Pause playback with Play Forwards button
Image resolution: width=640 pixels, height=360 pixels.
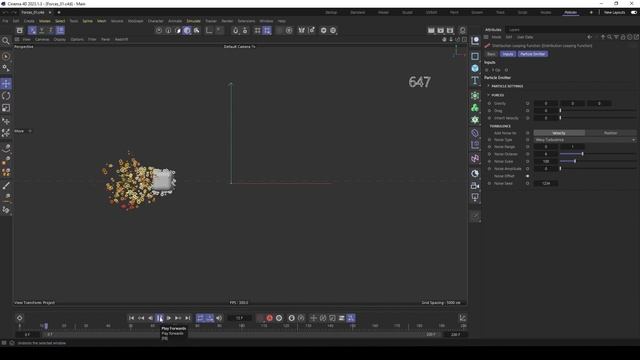(160, 318)
